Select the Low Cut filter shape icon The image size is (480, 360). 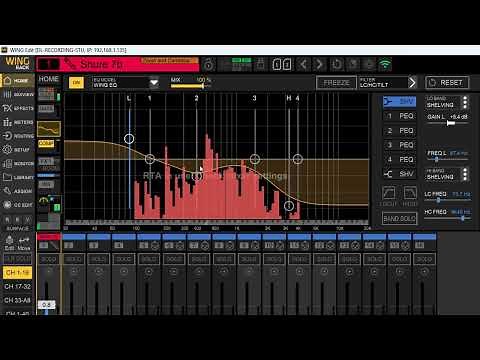pos(389,193)
